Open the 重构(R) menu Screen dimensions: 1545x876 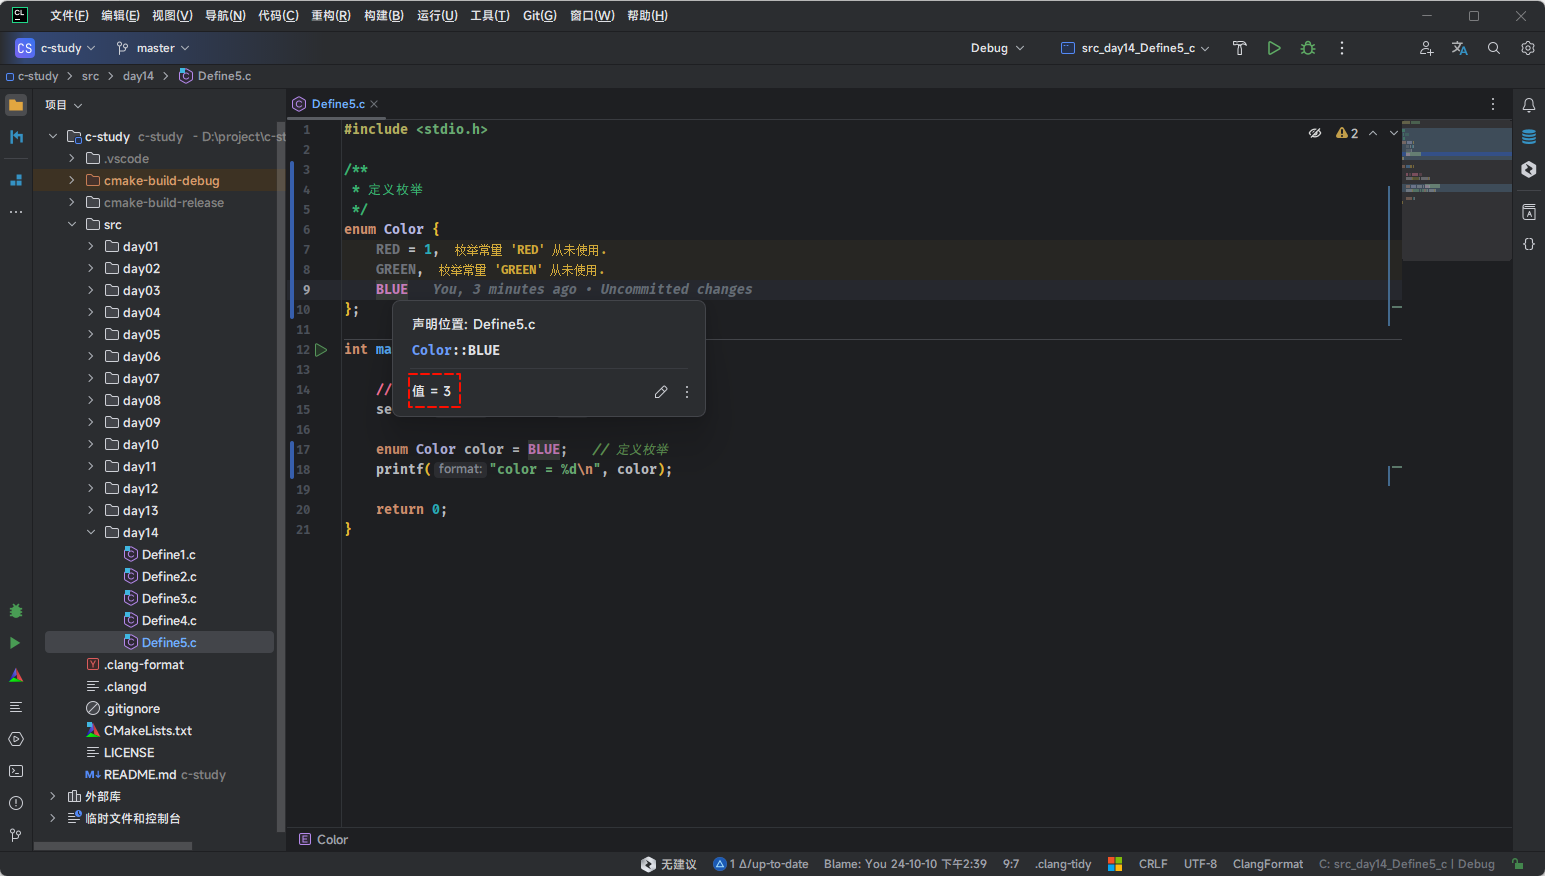click(x=330, y=16)
